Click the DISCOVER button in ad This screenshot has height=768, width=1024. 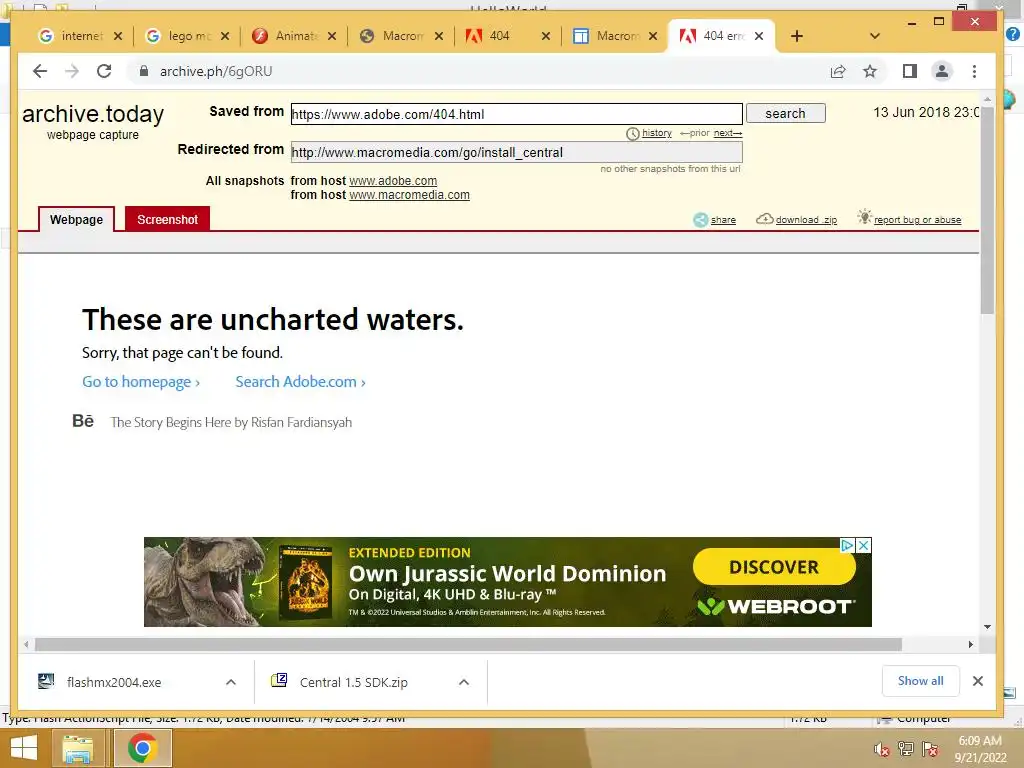tap(774, 567)
